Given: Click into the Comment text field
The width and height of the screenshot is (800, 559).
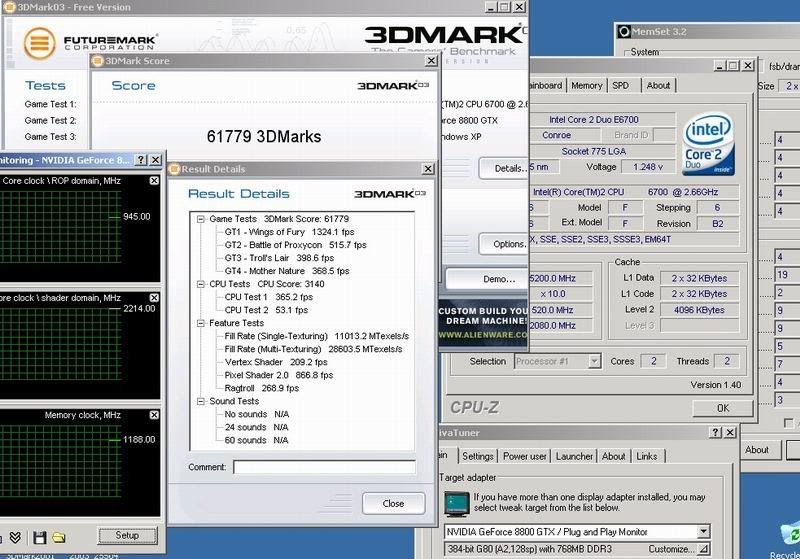Looking at the screenshot, I should tap(324, 467).
